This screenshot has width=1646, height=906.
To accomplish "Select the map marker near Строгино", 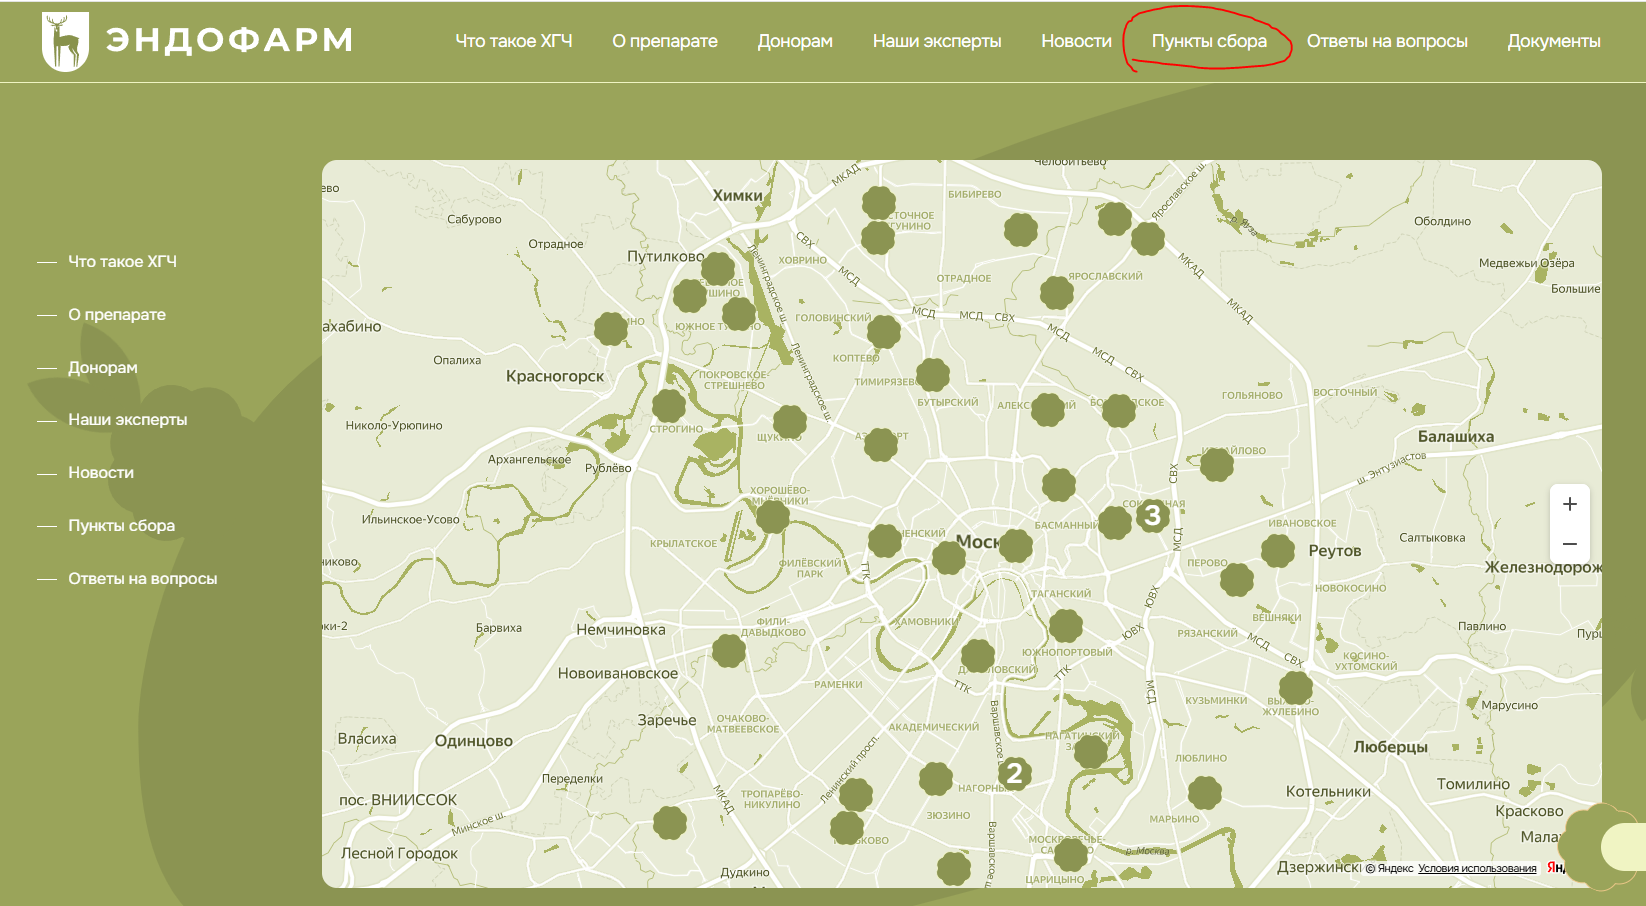I will pyautogui.click(x=669, y=405).
